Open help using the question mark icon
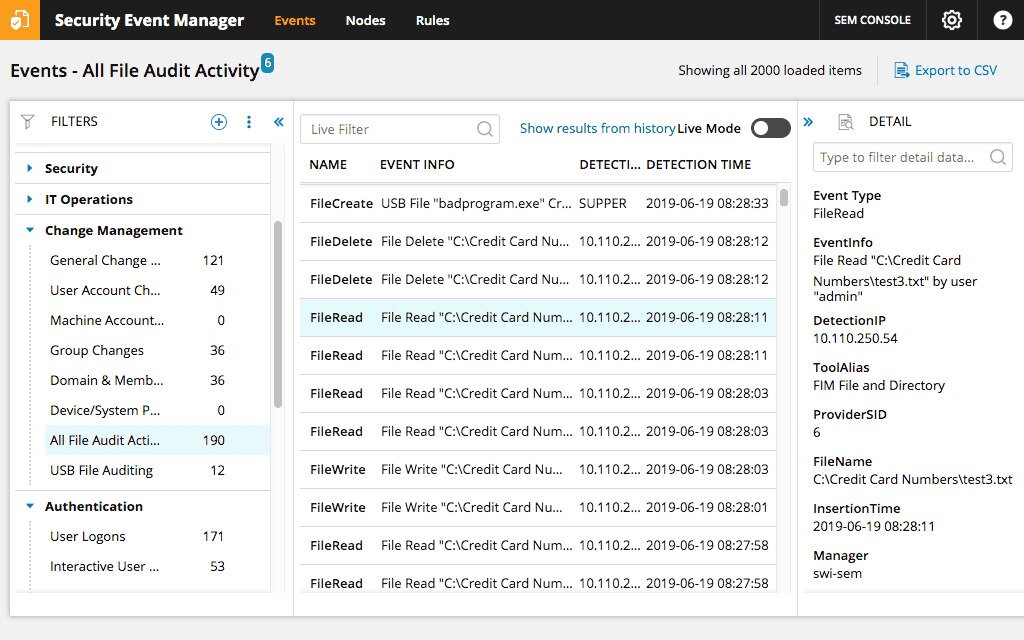Screen dimensions: 1024x640 click(1001, 20)
